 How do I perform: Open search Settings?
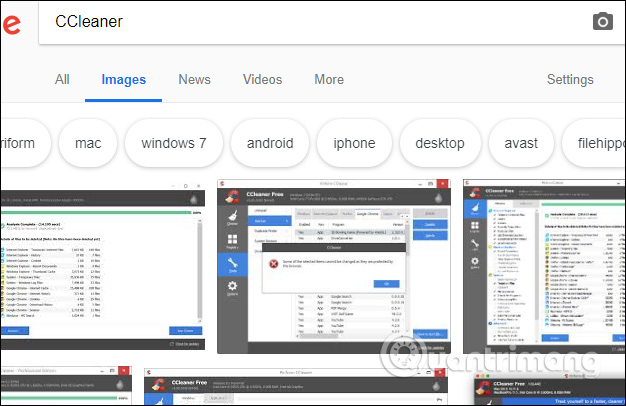570,79
